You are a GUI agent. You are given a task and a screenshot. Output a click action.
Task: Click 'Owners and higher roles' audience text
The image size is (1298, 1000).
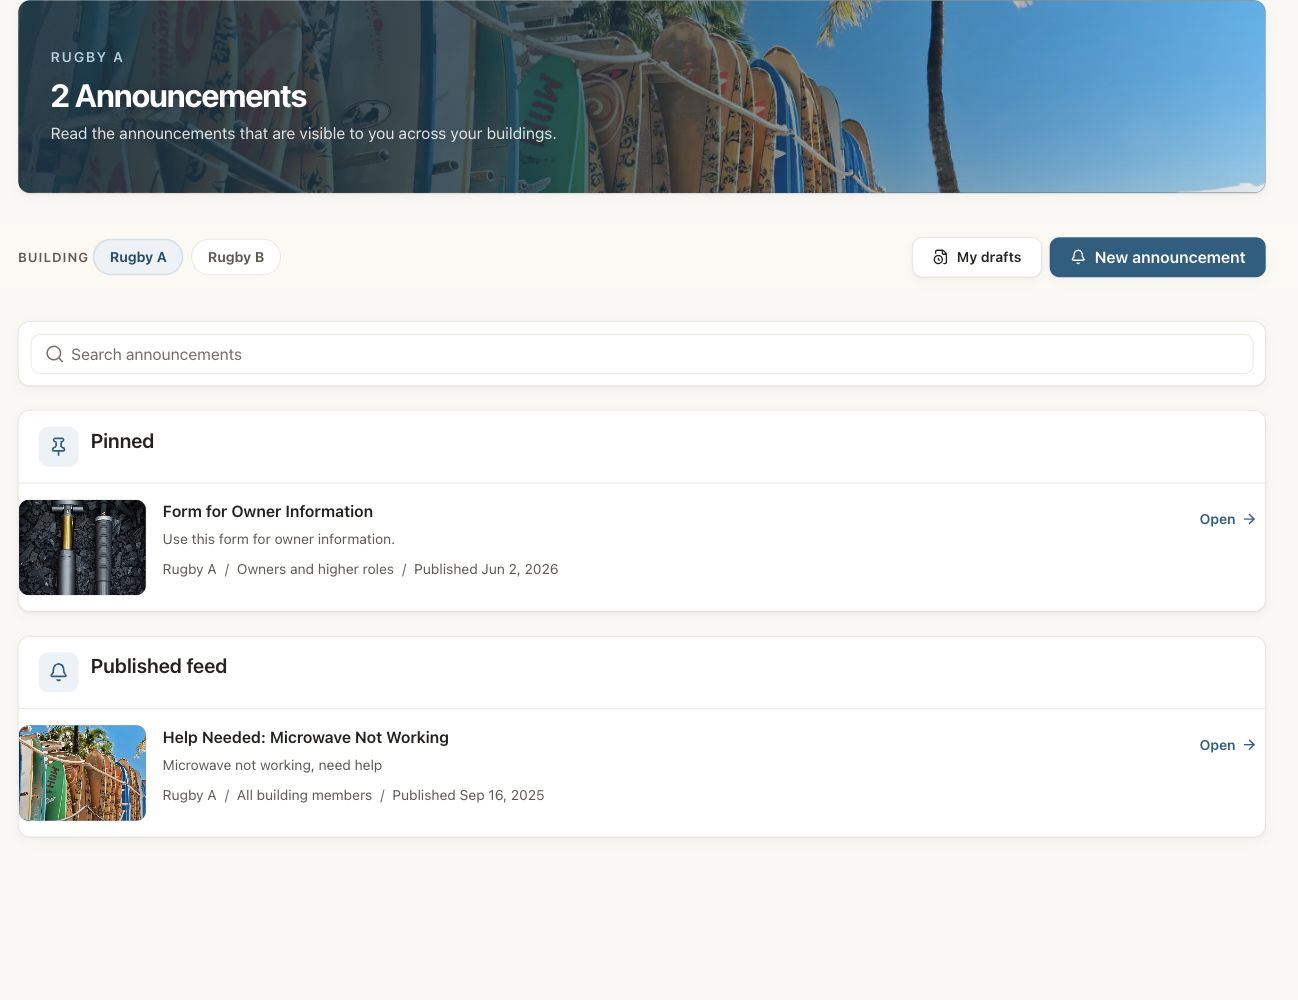point(315,569)
